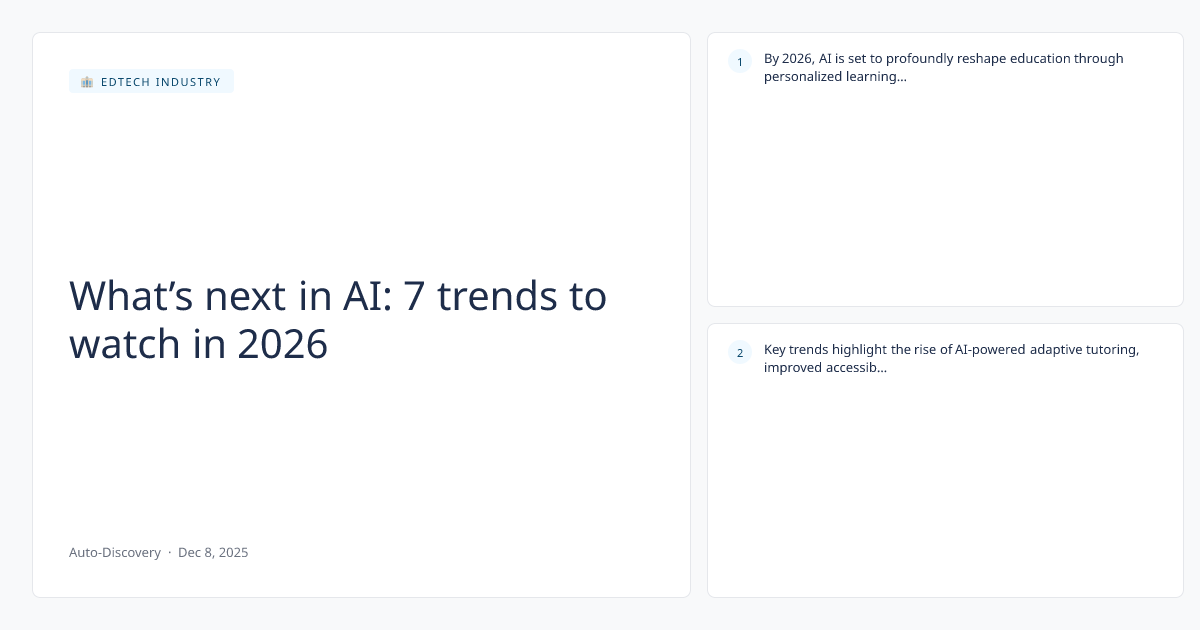Expand truncated 'personalized learning…' text
This screenshot has width=1200, height=630.
coord(835,76)
